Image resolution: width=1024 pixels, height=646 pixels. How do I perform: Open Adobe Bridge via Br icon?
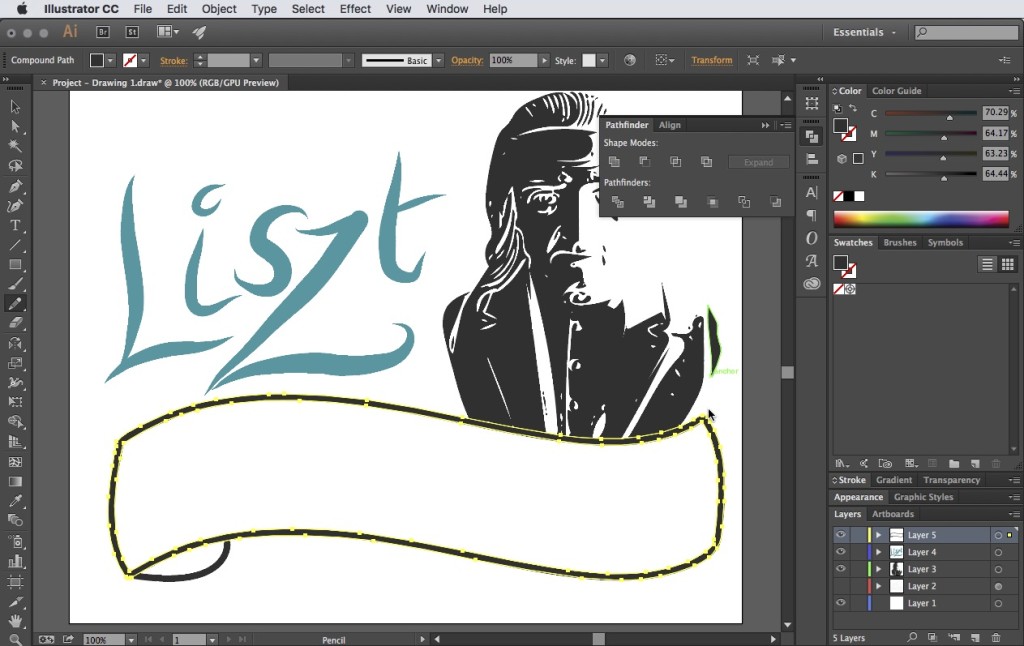point(103,32)
